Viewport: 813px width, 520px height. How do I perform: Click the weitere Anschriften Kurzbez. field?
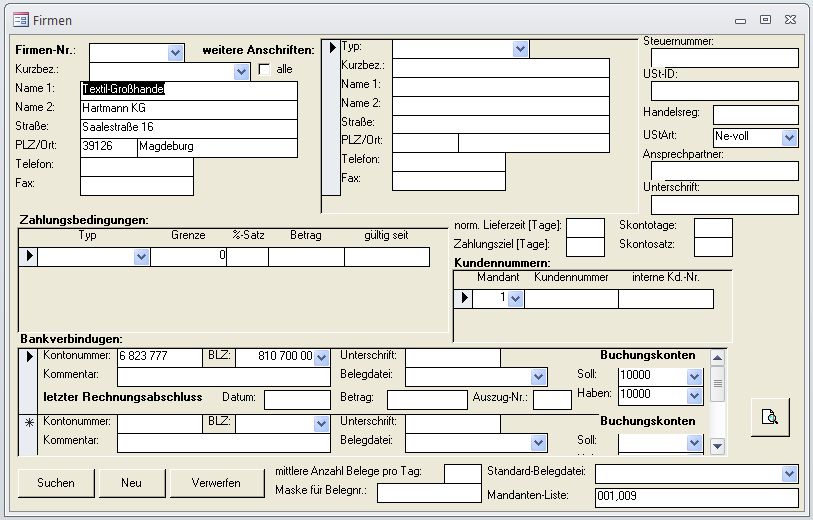click(x=500, y=68)
